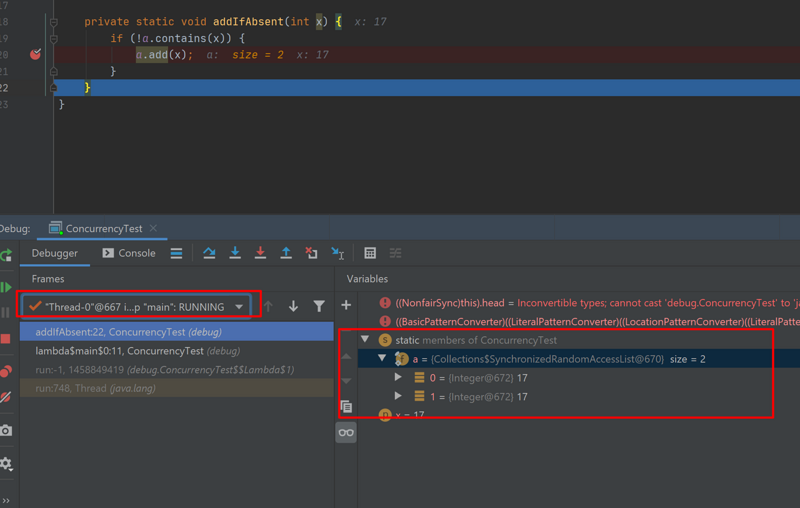Switch to the Console tab
This screenshot has width=800, height=508.
tap(128, 254)
